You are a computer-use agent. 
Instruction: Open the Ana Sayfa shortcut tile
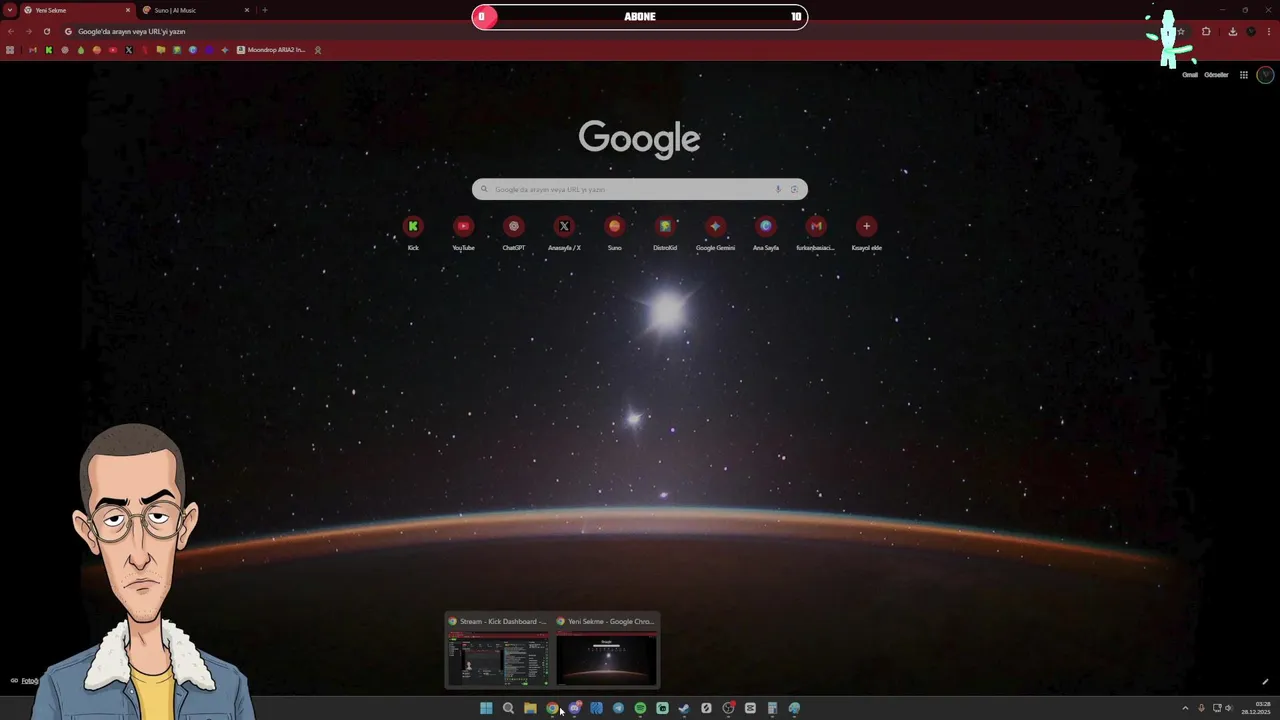tap(766, 232)
